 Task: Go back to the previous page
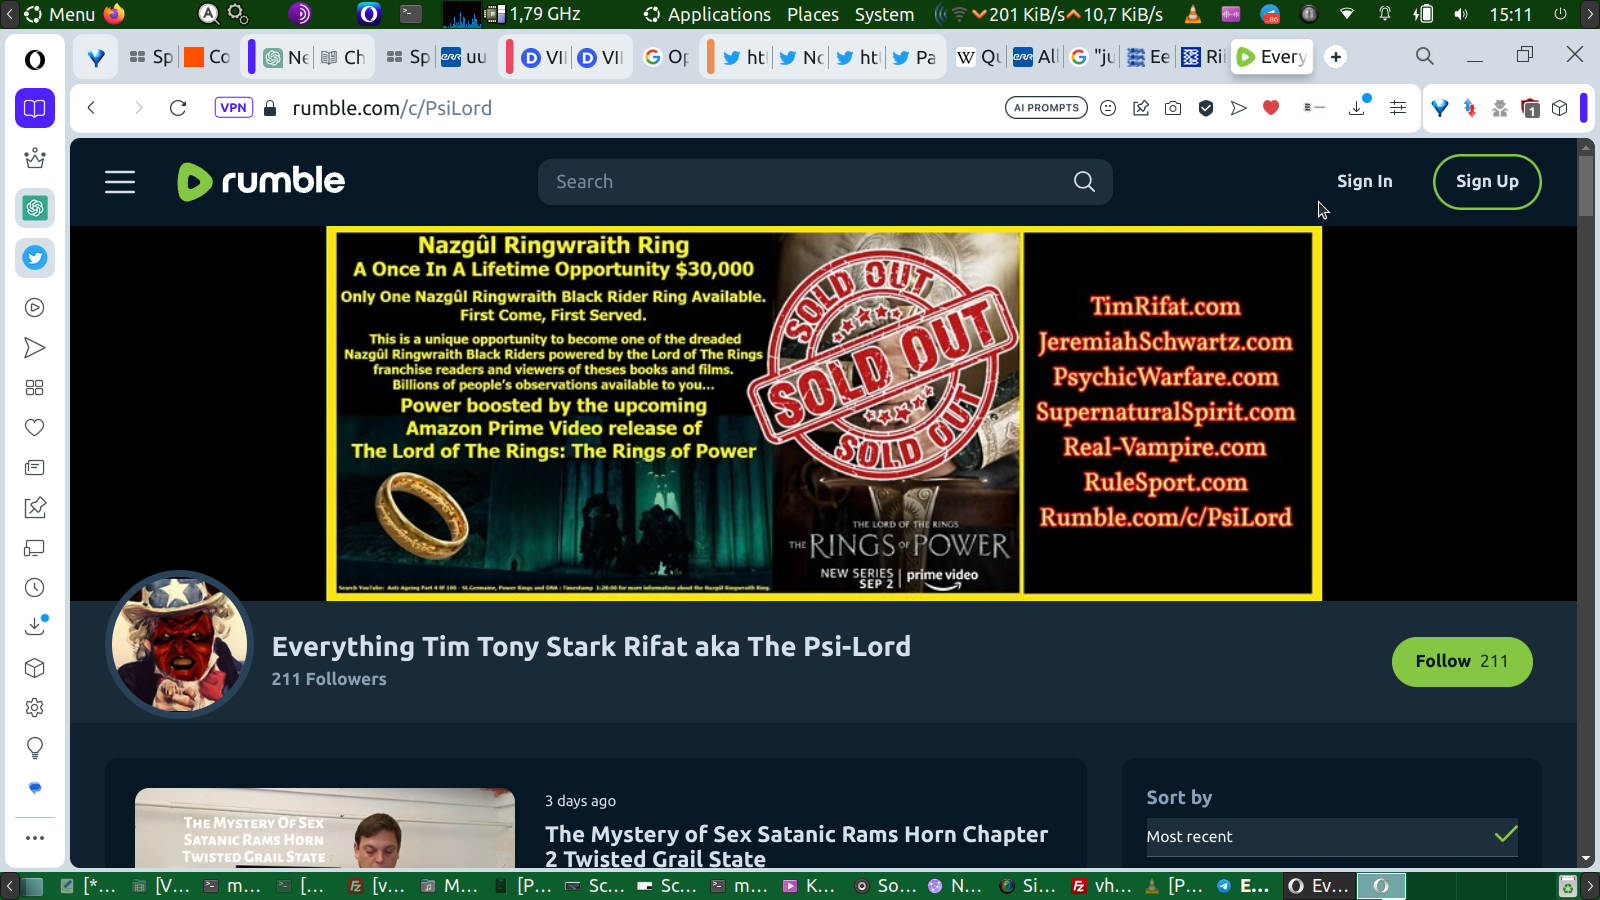[x=91, y=108]
